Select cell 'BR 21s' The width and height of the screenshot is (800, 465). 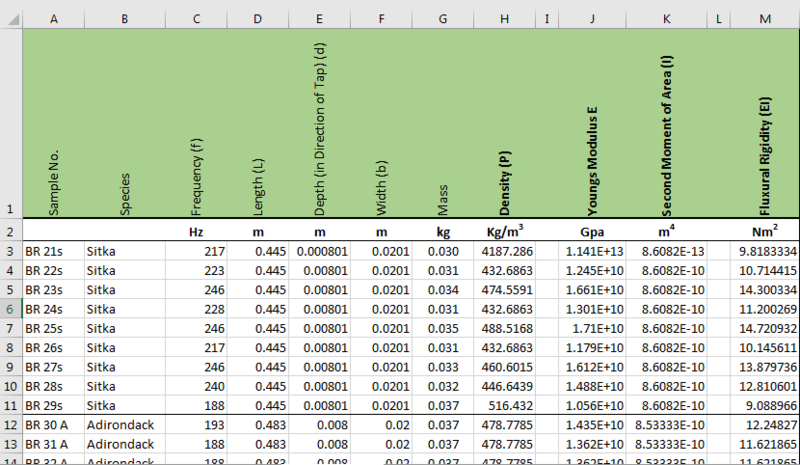54,252
